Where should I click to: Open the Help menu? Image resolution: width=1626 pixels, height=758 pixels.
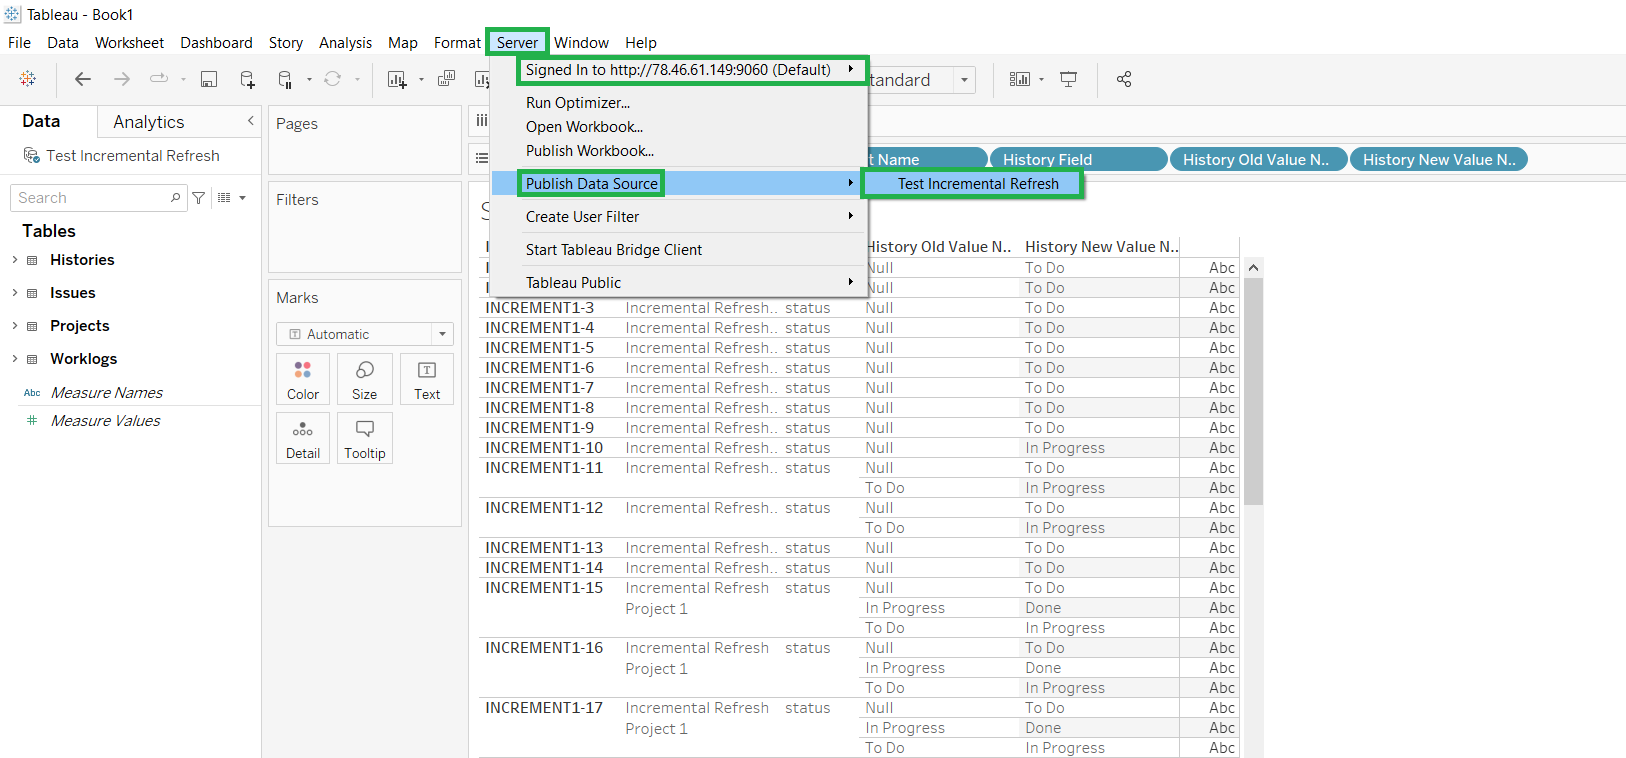[x=641, y=43]
